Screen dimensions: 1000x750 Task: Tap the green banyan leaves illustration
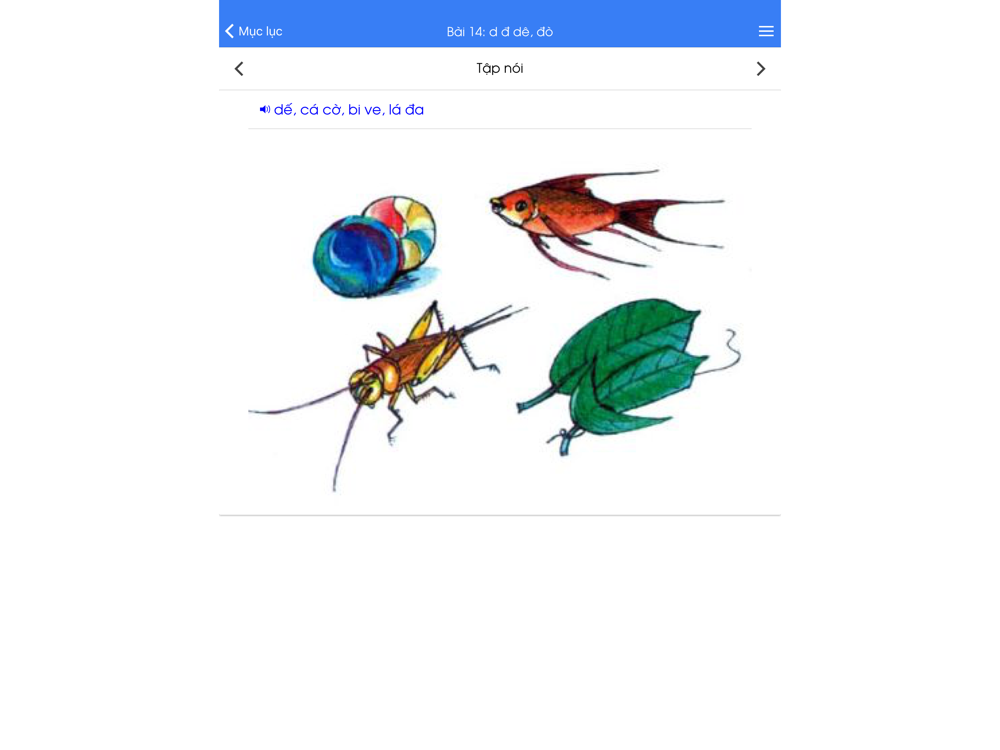(628, 375)
